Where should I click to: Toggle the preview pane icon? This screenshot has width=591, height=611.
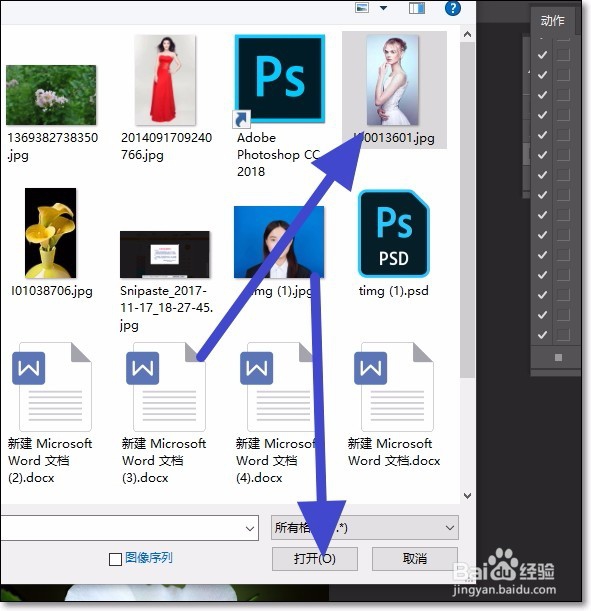coord(417,8)
